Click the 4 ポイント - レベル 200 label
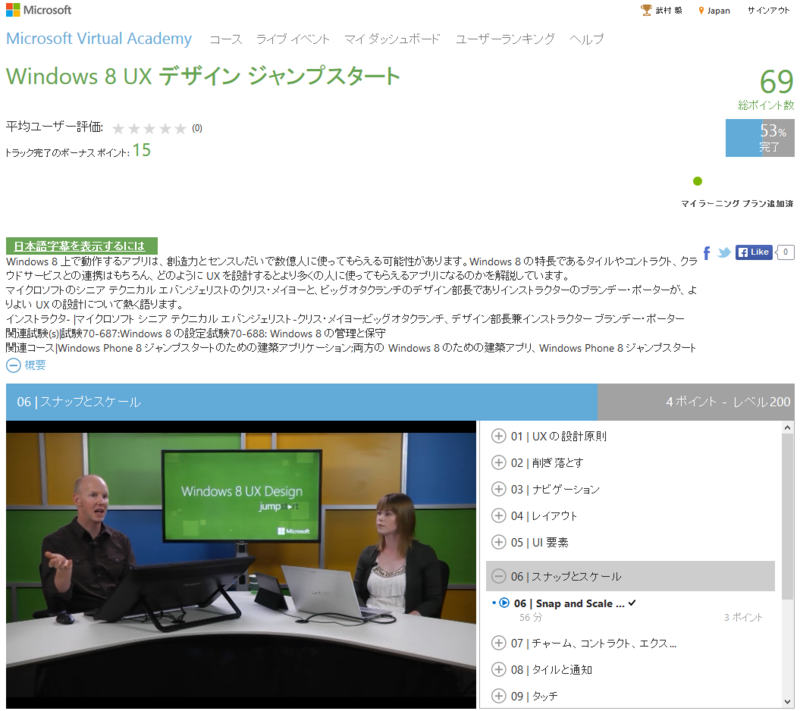 (x=728, y=402)
